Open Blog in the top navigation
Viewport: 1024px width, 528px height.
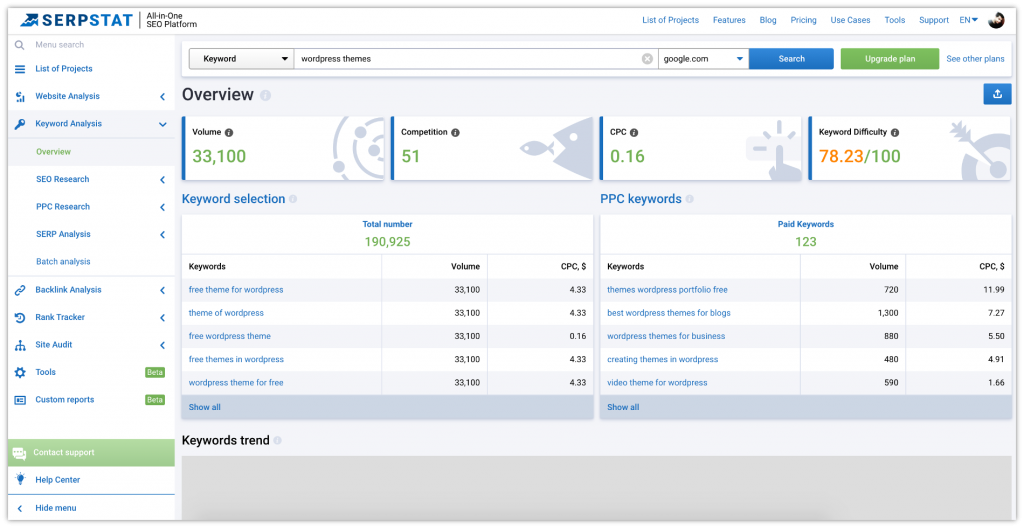coord(768,20)
